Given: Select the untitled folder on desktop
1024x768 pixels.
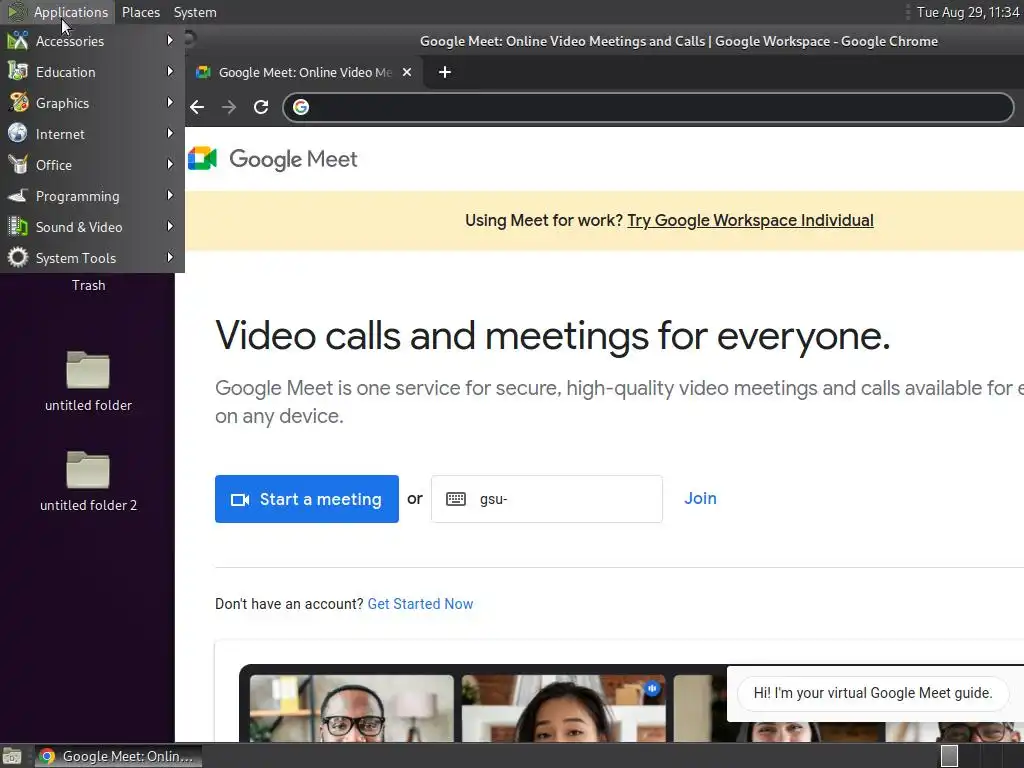Looking at the screenshot, I should click(88, 381).
